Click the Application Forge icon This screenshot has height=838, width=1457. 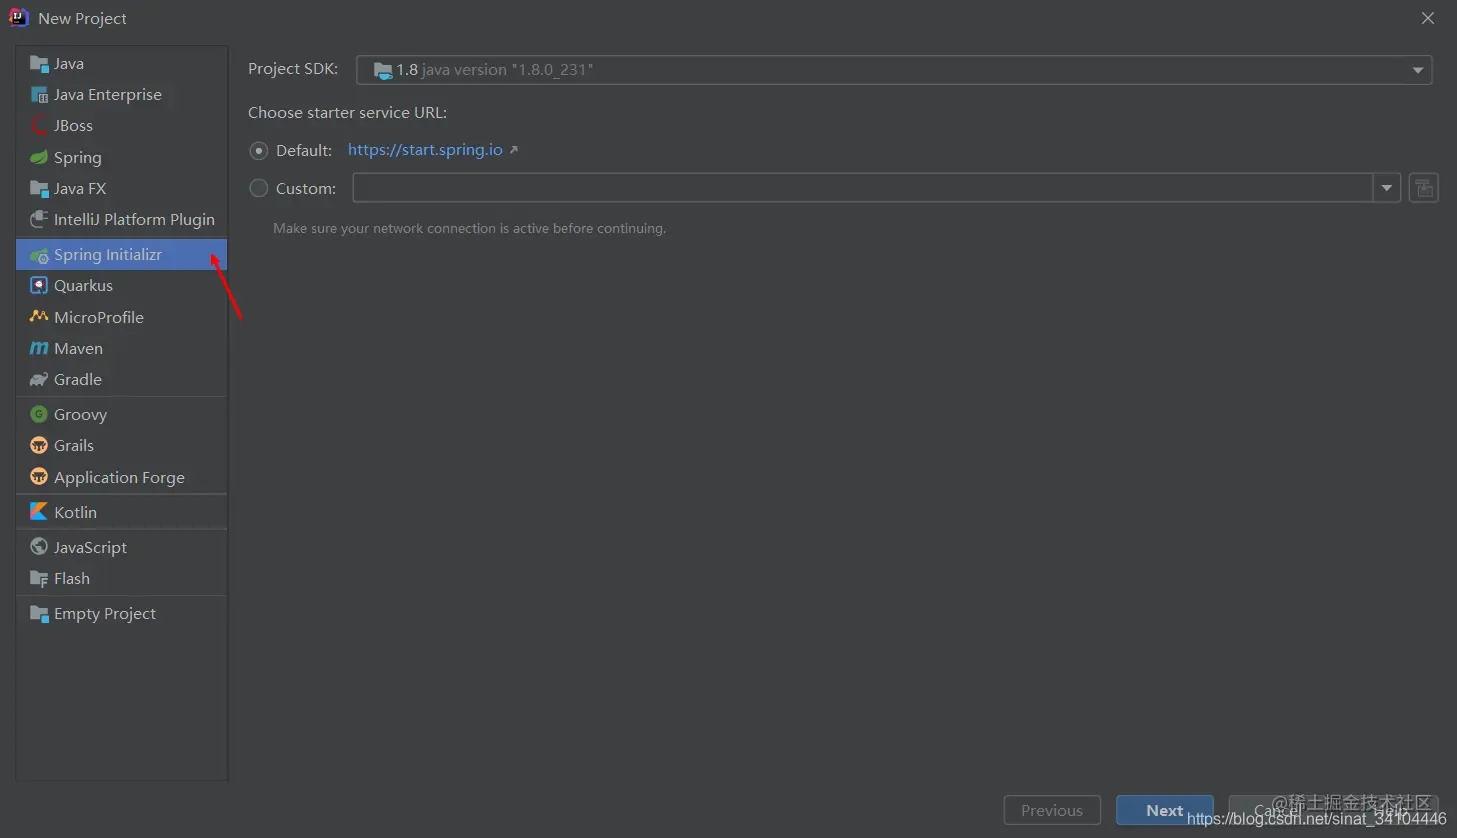[39, 477]
